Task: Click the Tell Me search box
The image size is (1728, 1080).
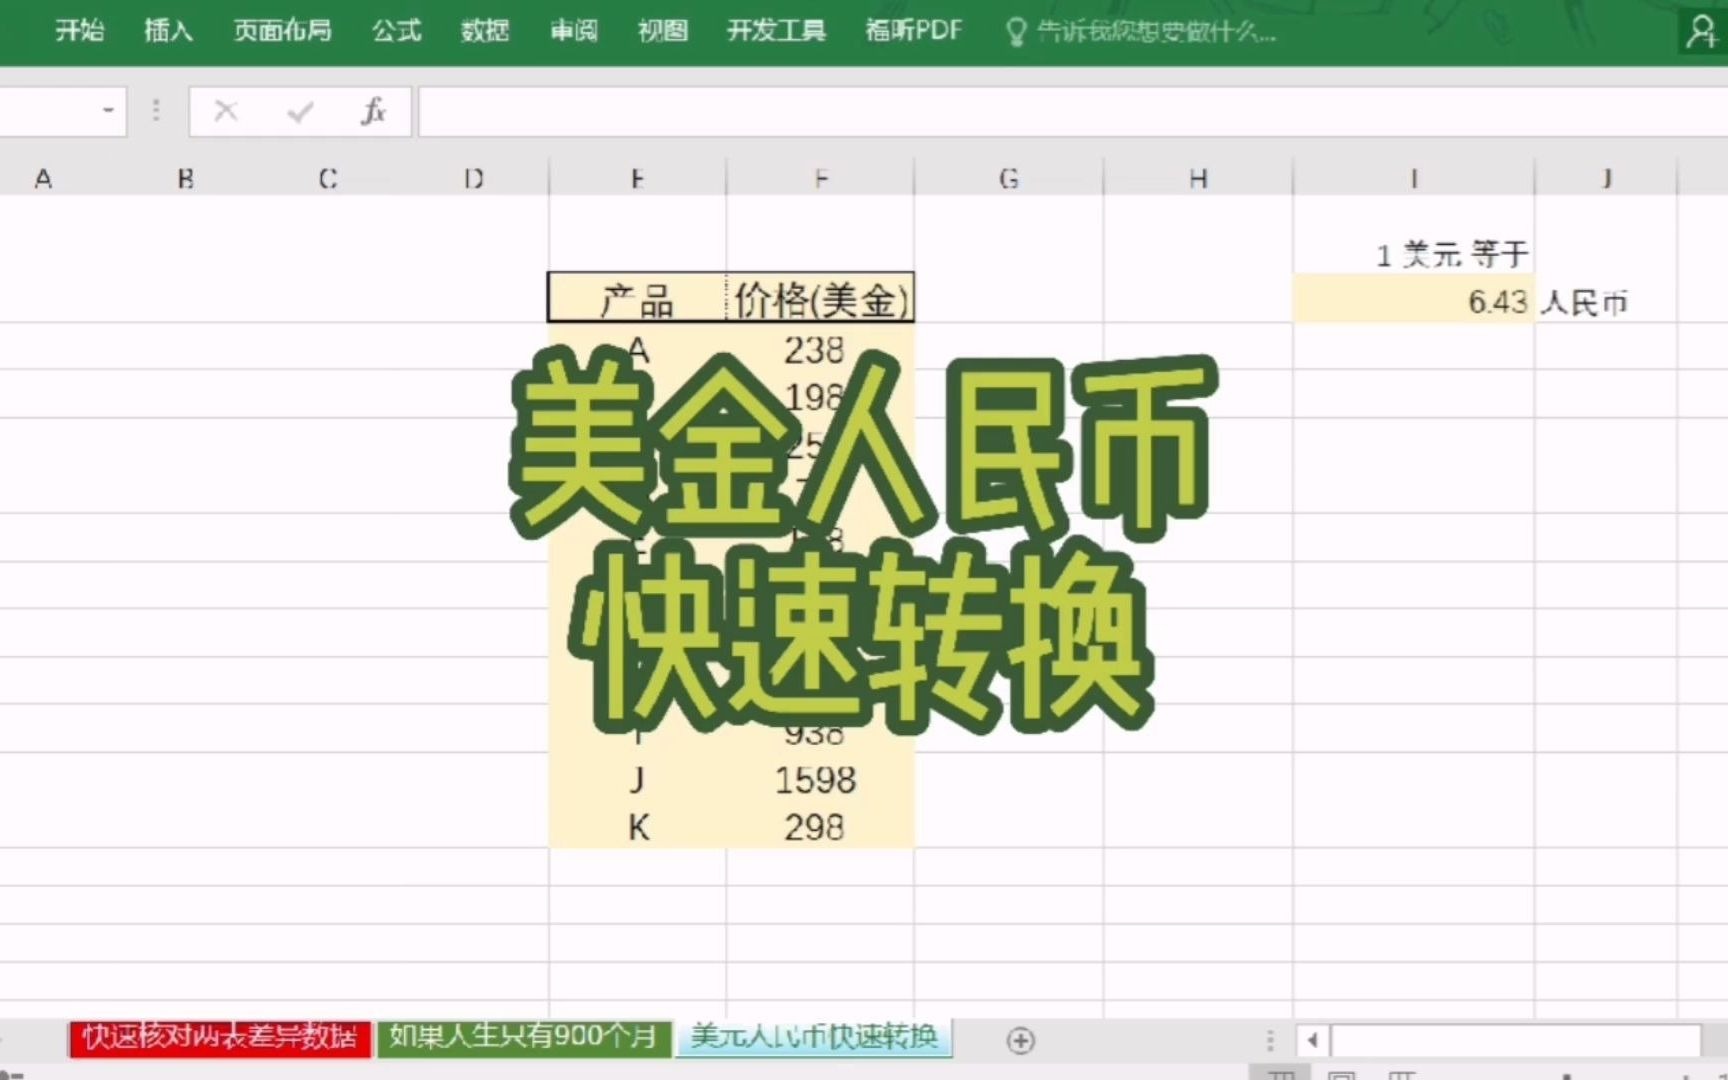Action: (x=1141, y=32)
